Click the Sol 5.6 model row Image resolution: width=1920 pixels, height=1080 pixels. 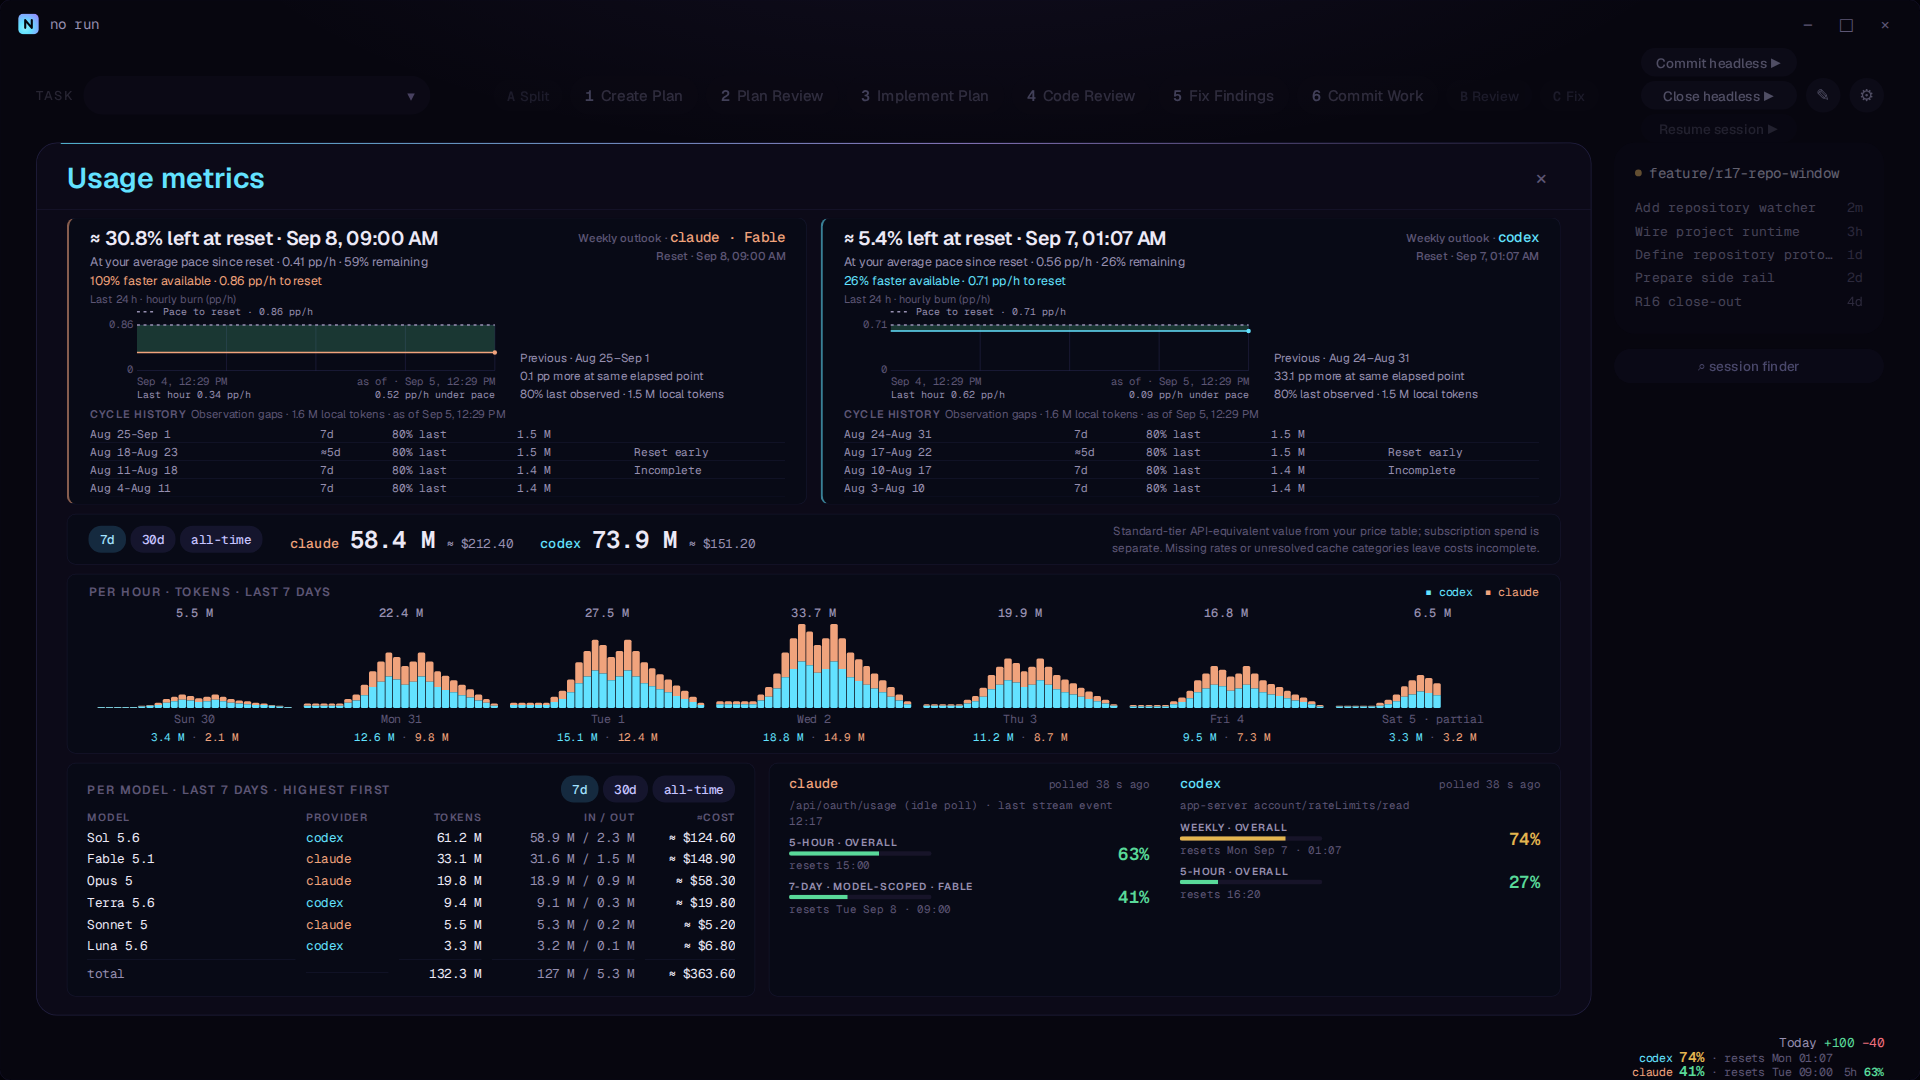pos(411,838)
